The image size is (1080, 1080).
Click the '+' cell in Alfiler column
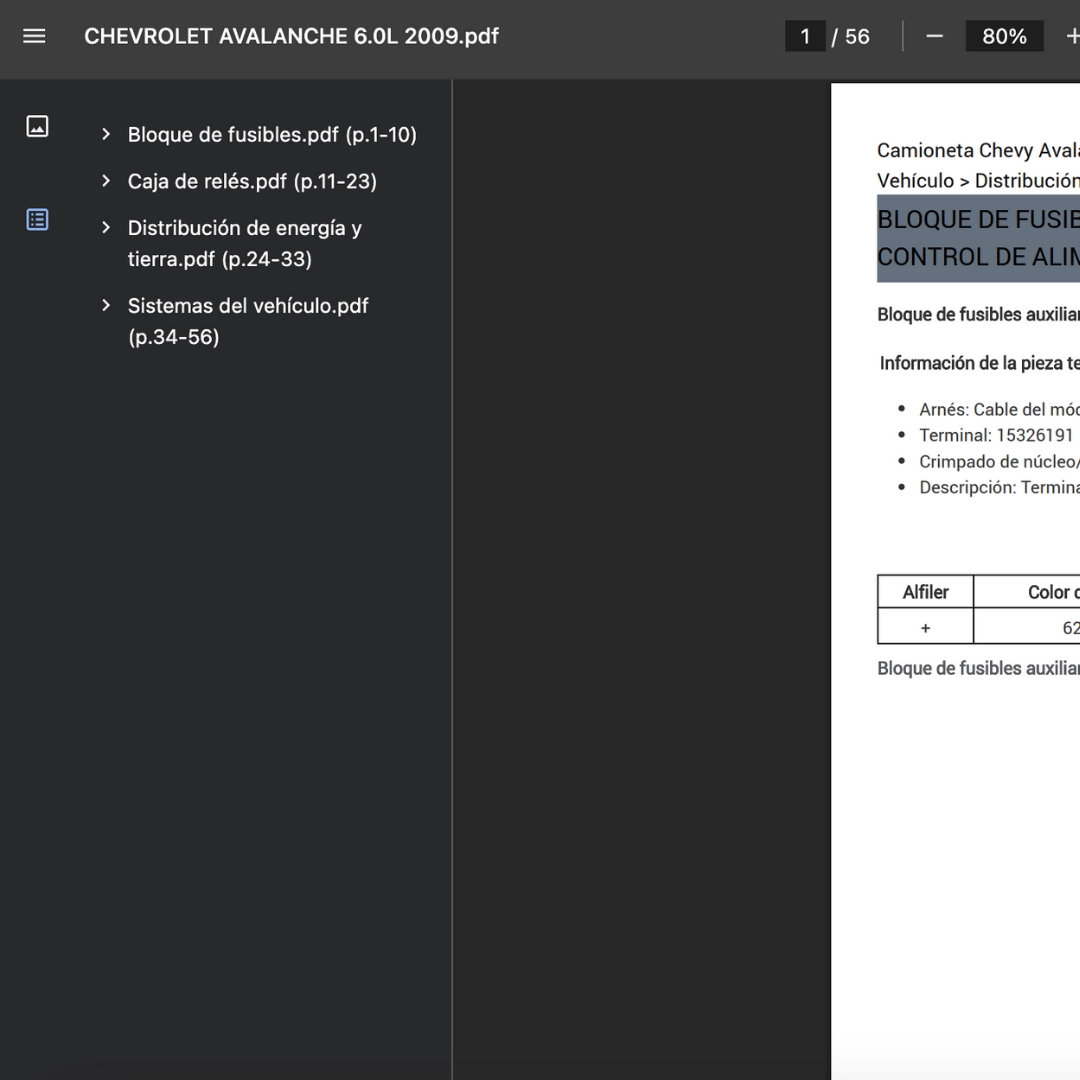pyautogui.click(x=925, y=627)
